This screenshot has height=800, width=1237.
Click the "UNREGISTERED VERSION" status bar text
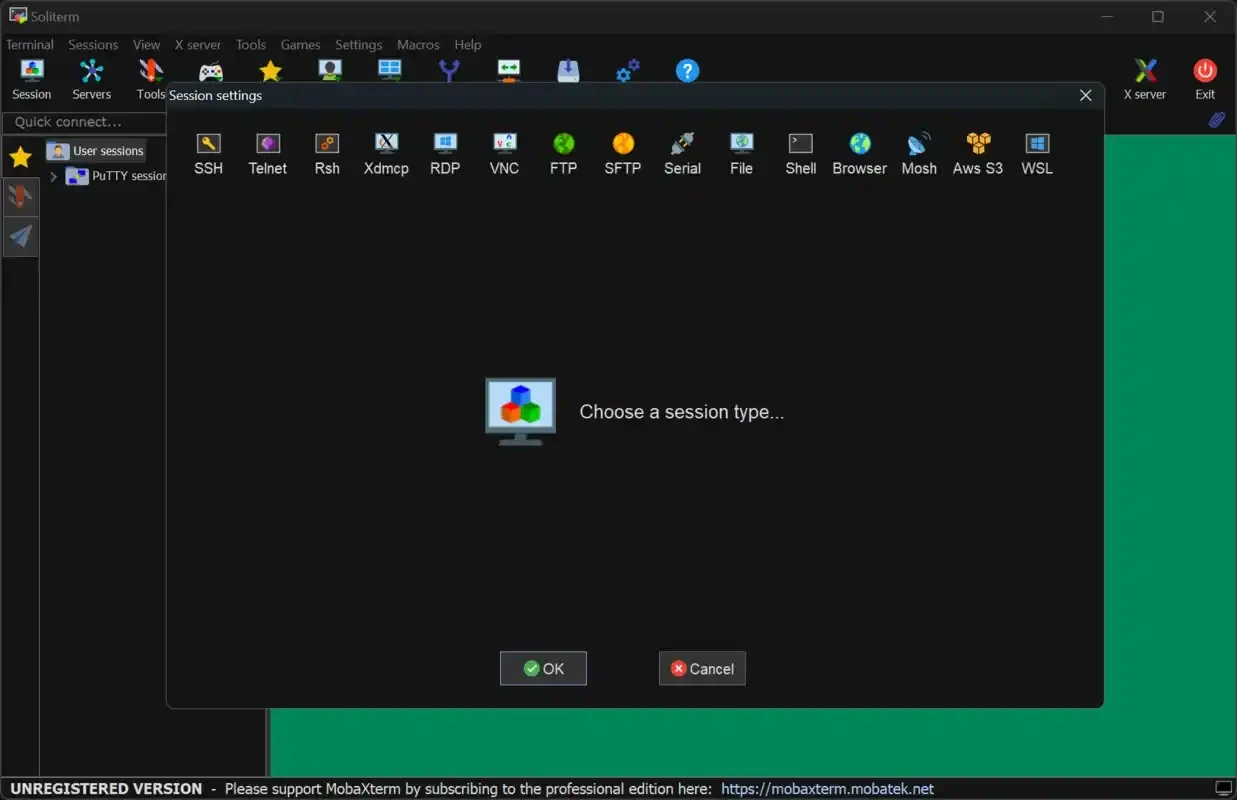pyautogui.click(x=106, y=789)
